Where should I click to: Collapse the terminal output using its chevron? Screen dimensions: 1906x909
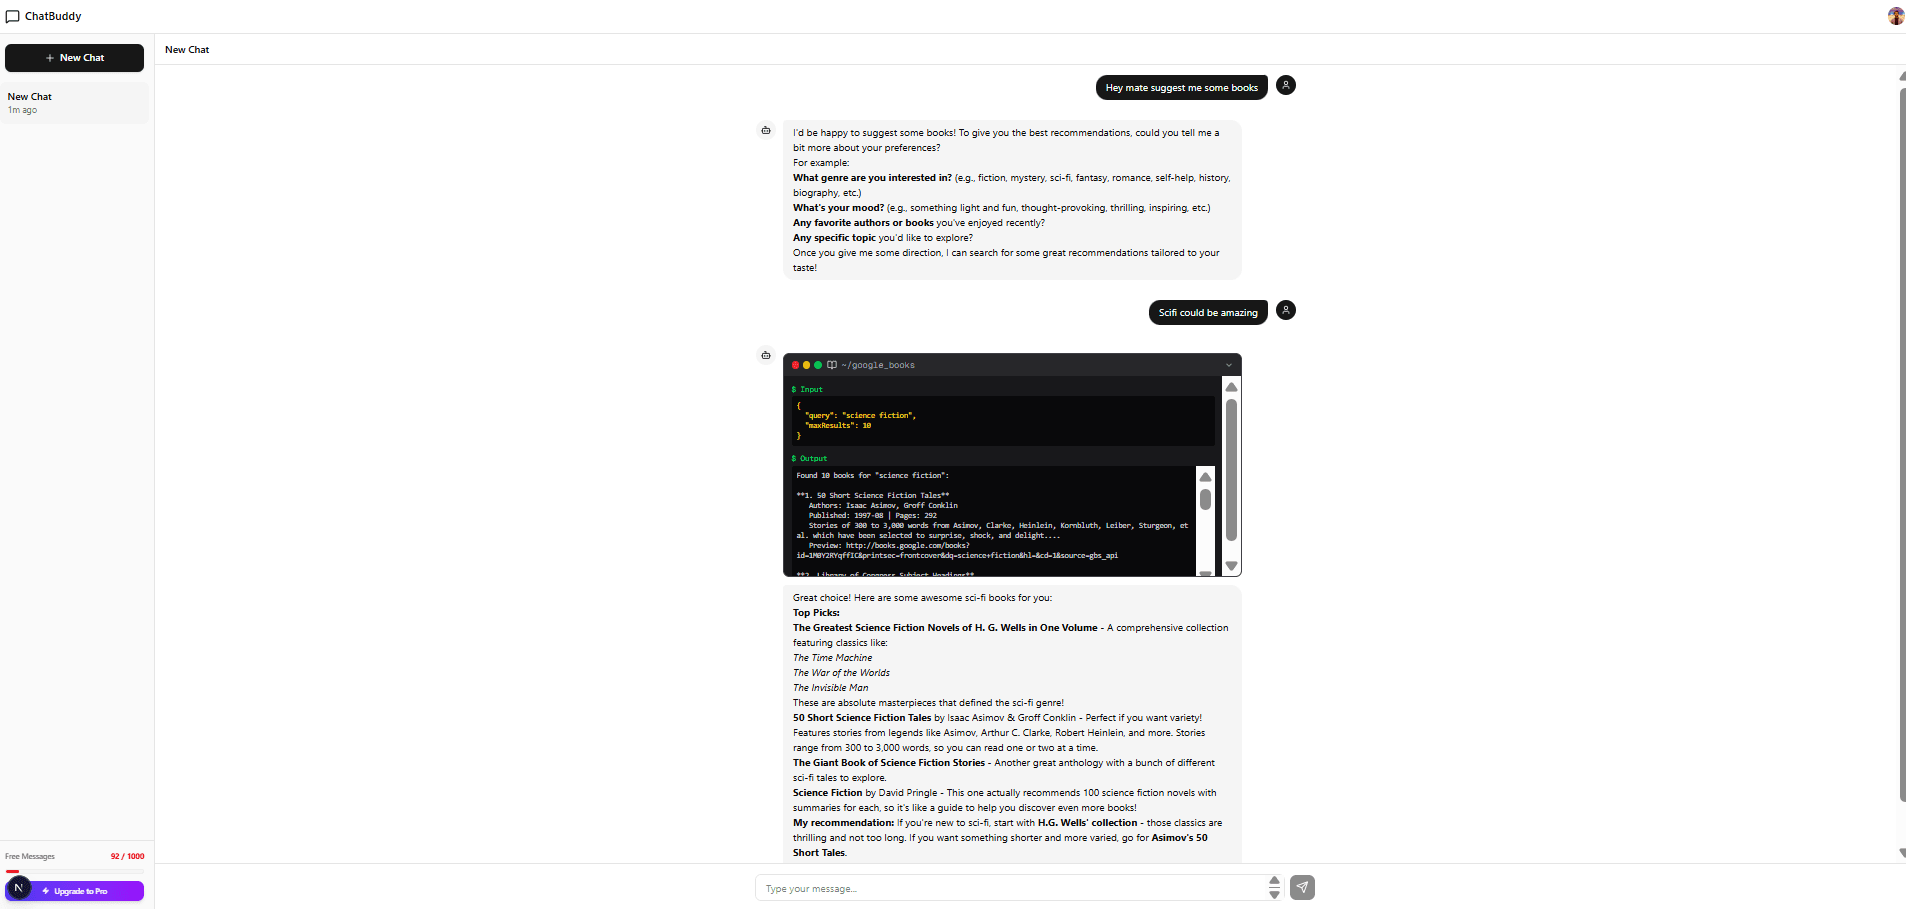1228,364
